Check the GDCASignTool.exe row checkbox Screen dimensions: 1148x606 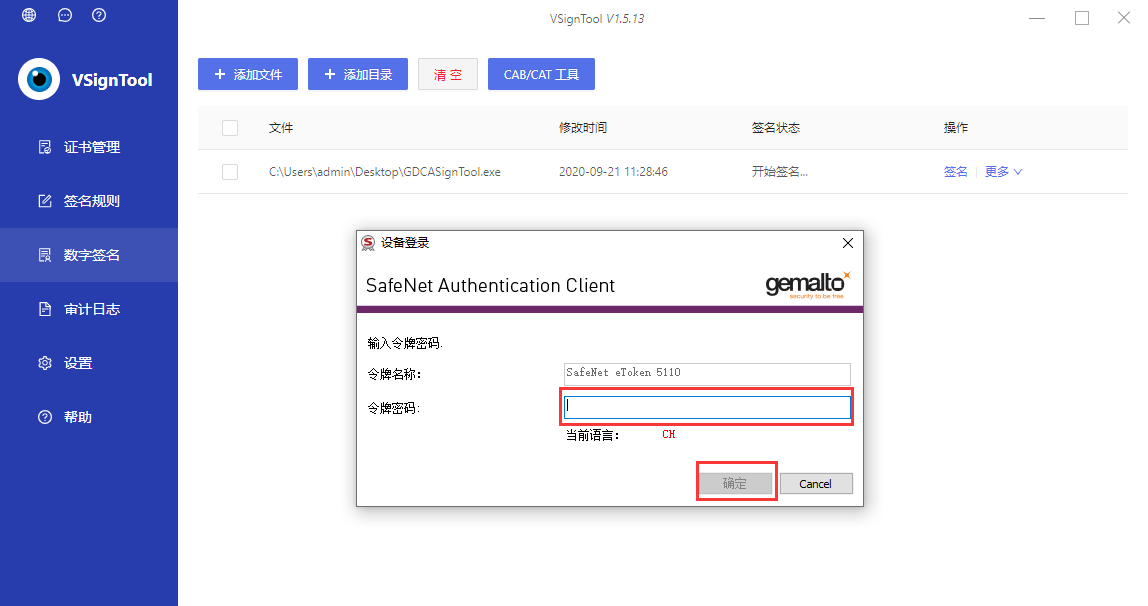coord(230,172)
